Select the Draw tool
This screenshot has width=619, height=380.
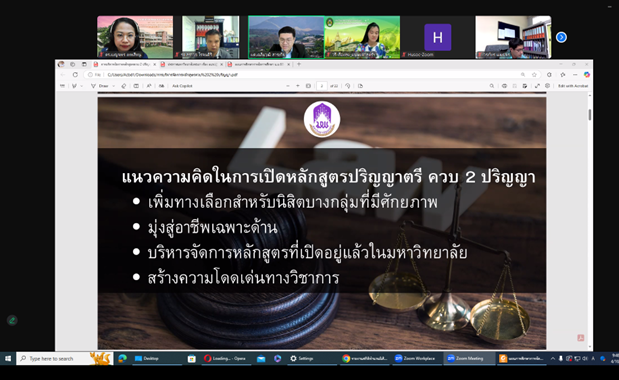click(100, 86)
